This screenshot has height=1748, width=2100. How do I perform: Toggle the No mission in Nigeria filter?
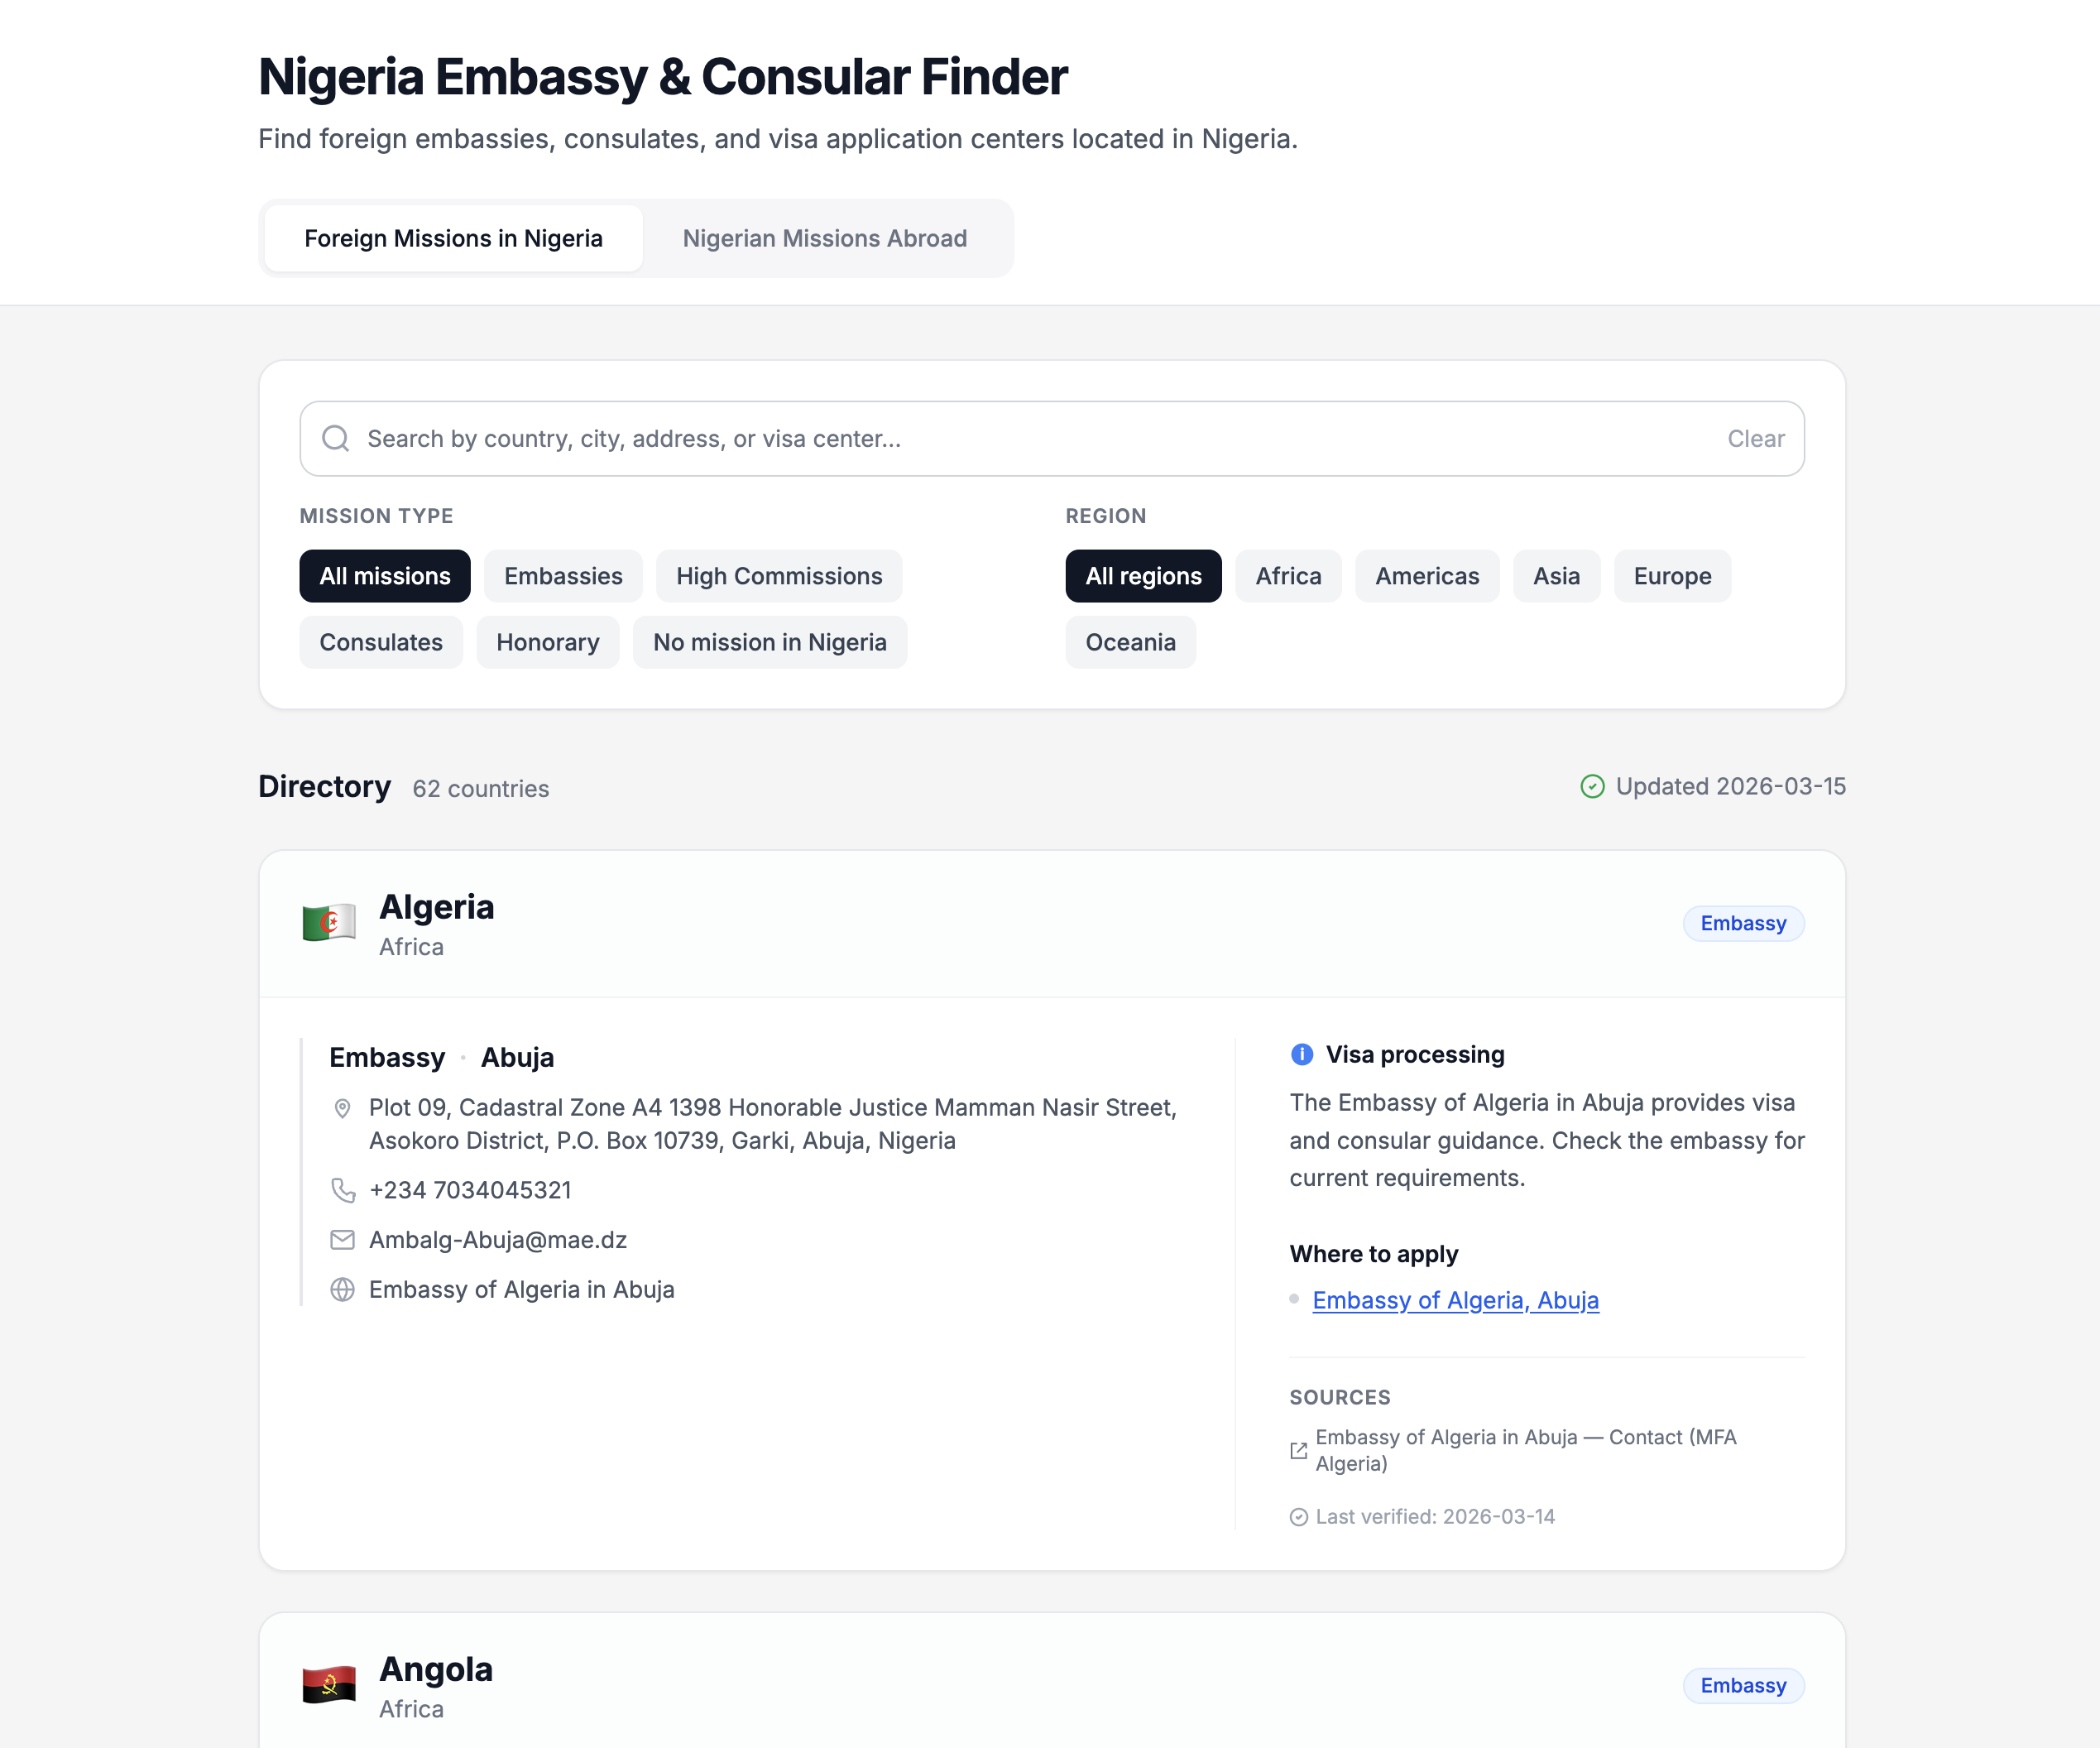point(769,642)
